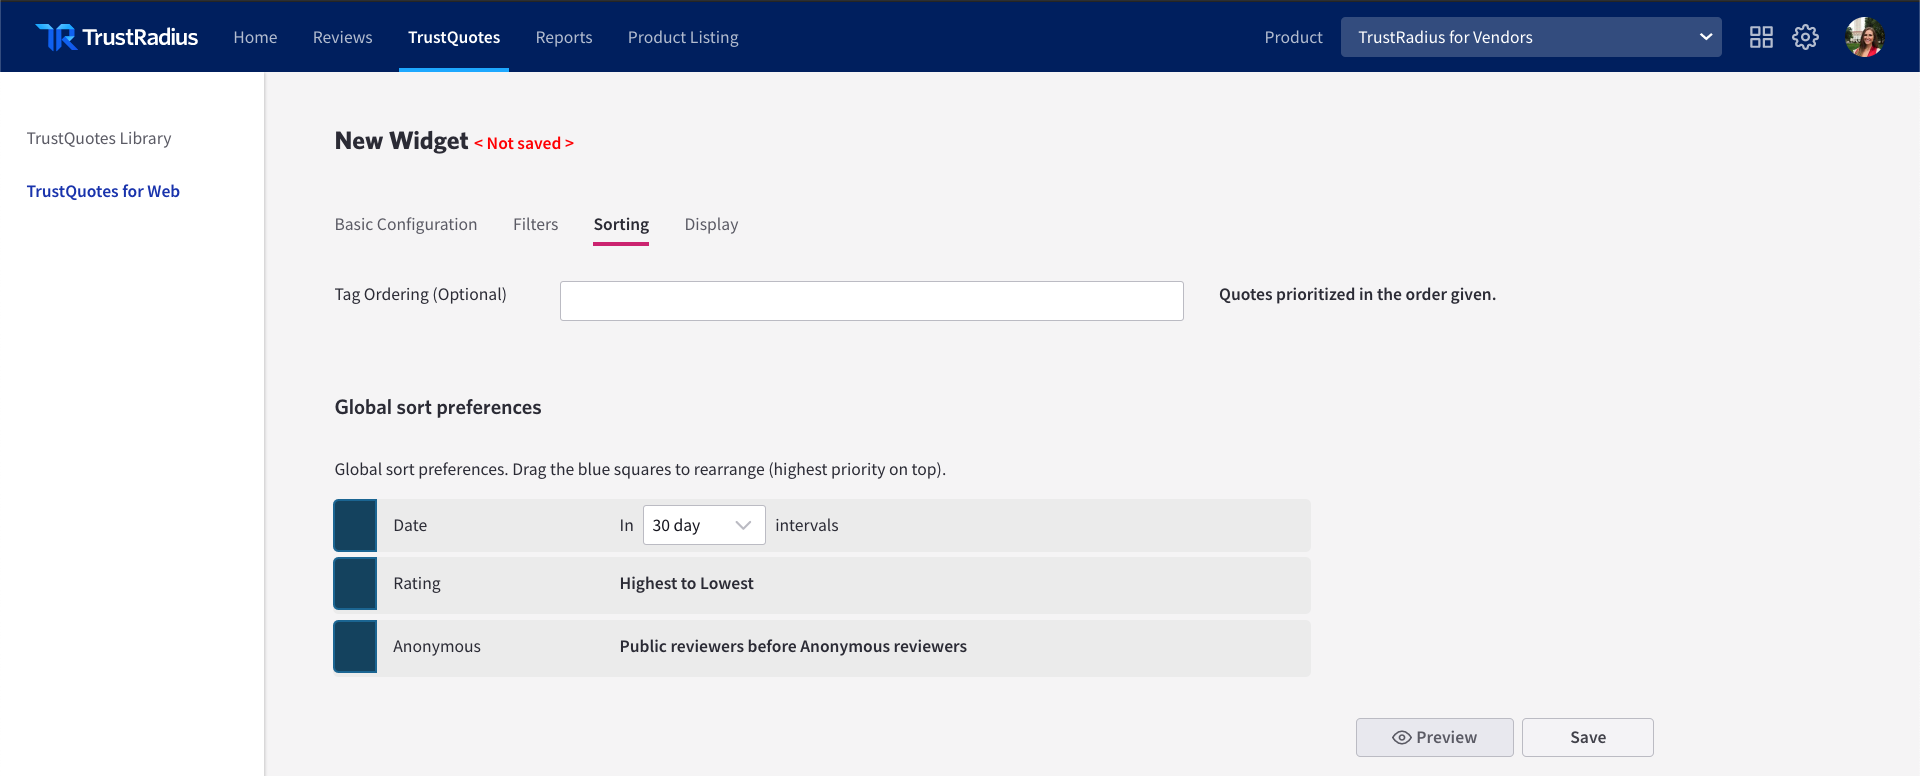Click the blue drag square for Rating
1920x776 pixels.
click(x=355, y=584)
